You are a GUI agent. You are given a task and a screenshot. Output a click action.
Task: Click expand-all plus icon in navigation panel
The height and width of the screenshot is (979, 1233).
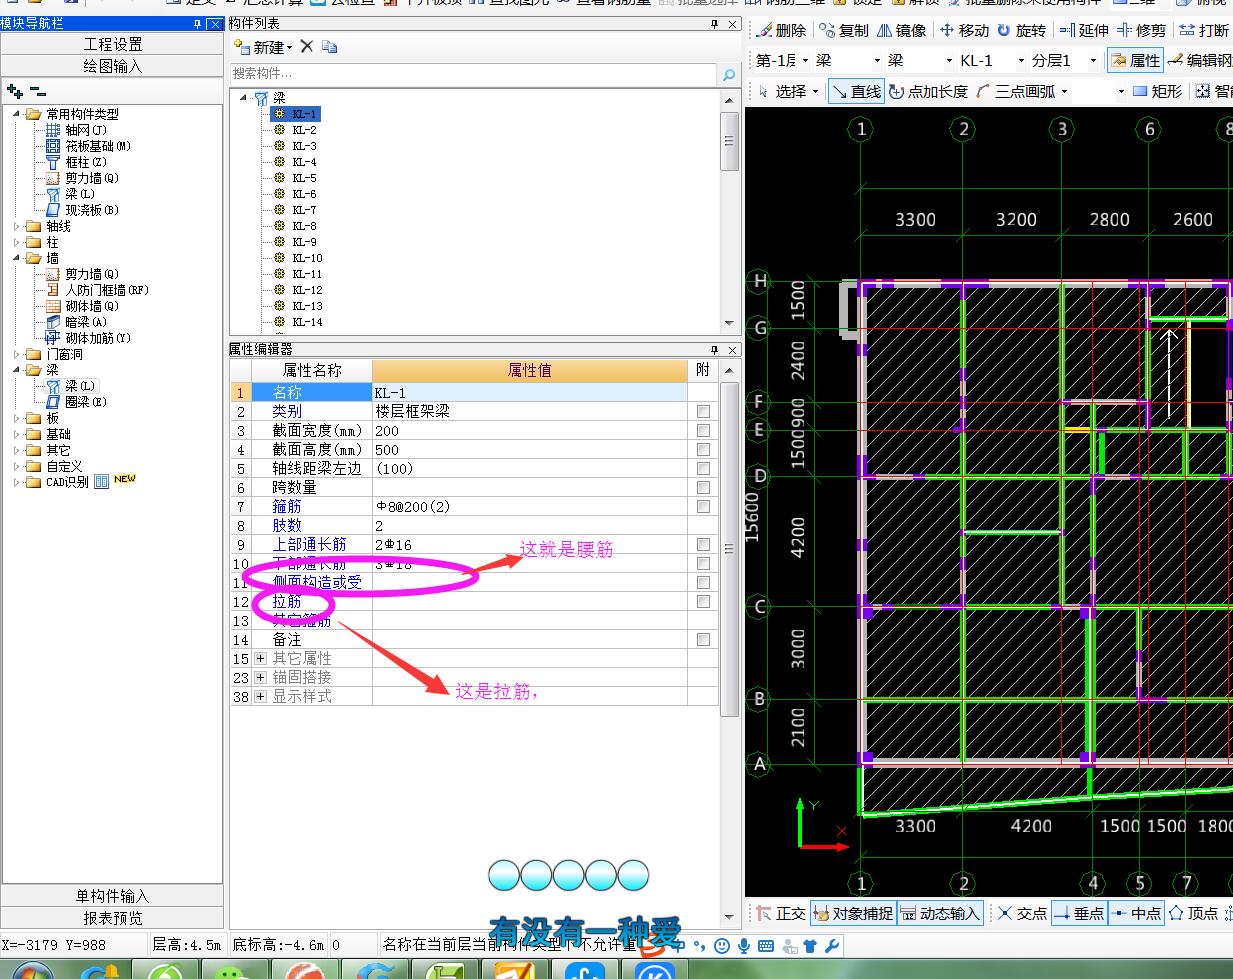coord(14,91)
